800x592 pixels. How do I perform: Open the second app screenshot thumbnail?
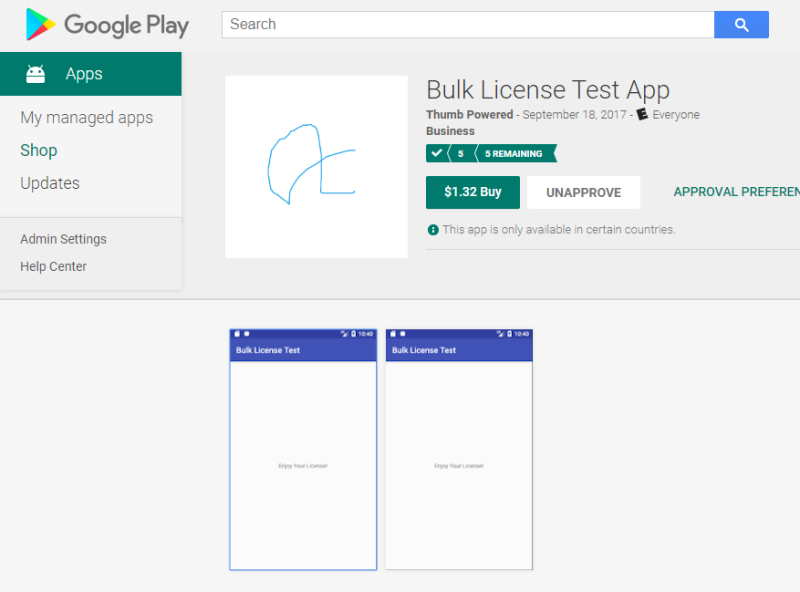tap(459, 450)
